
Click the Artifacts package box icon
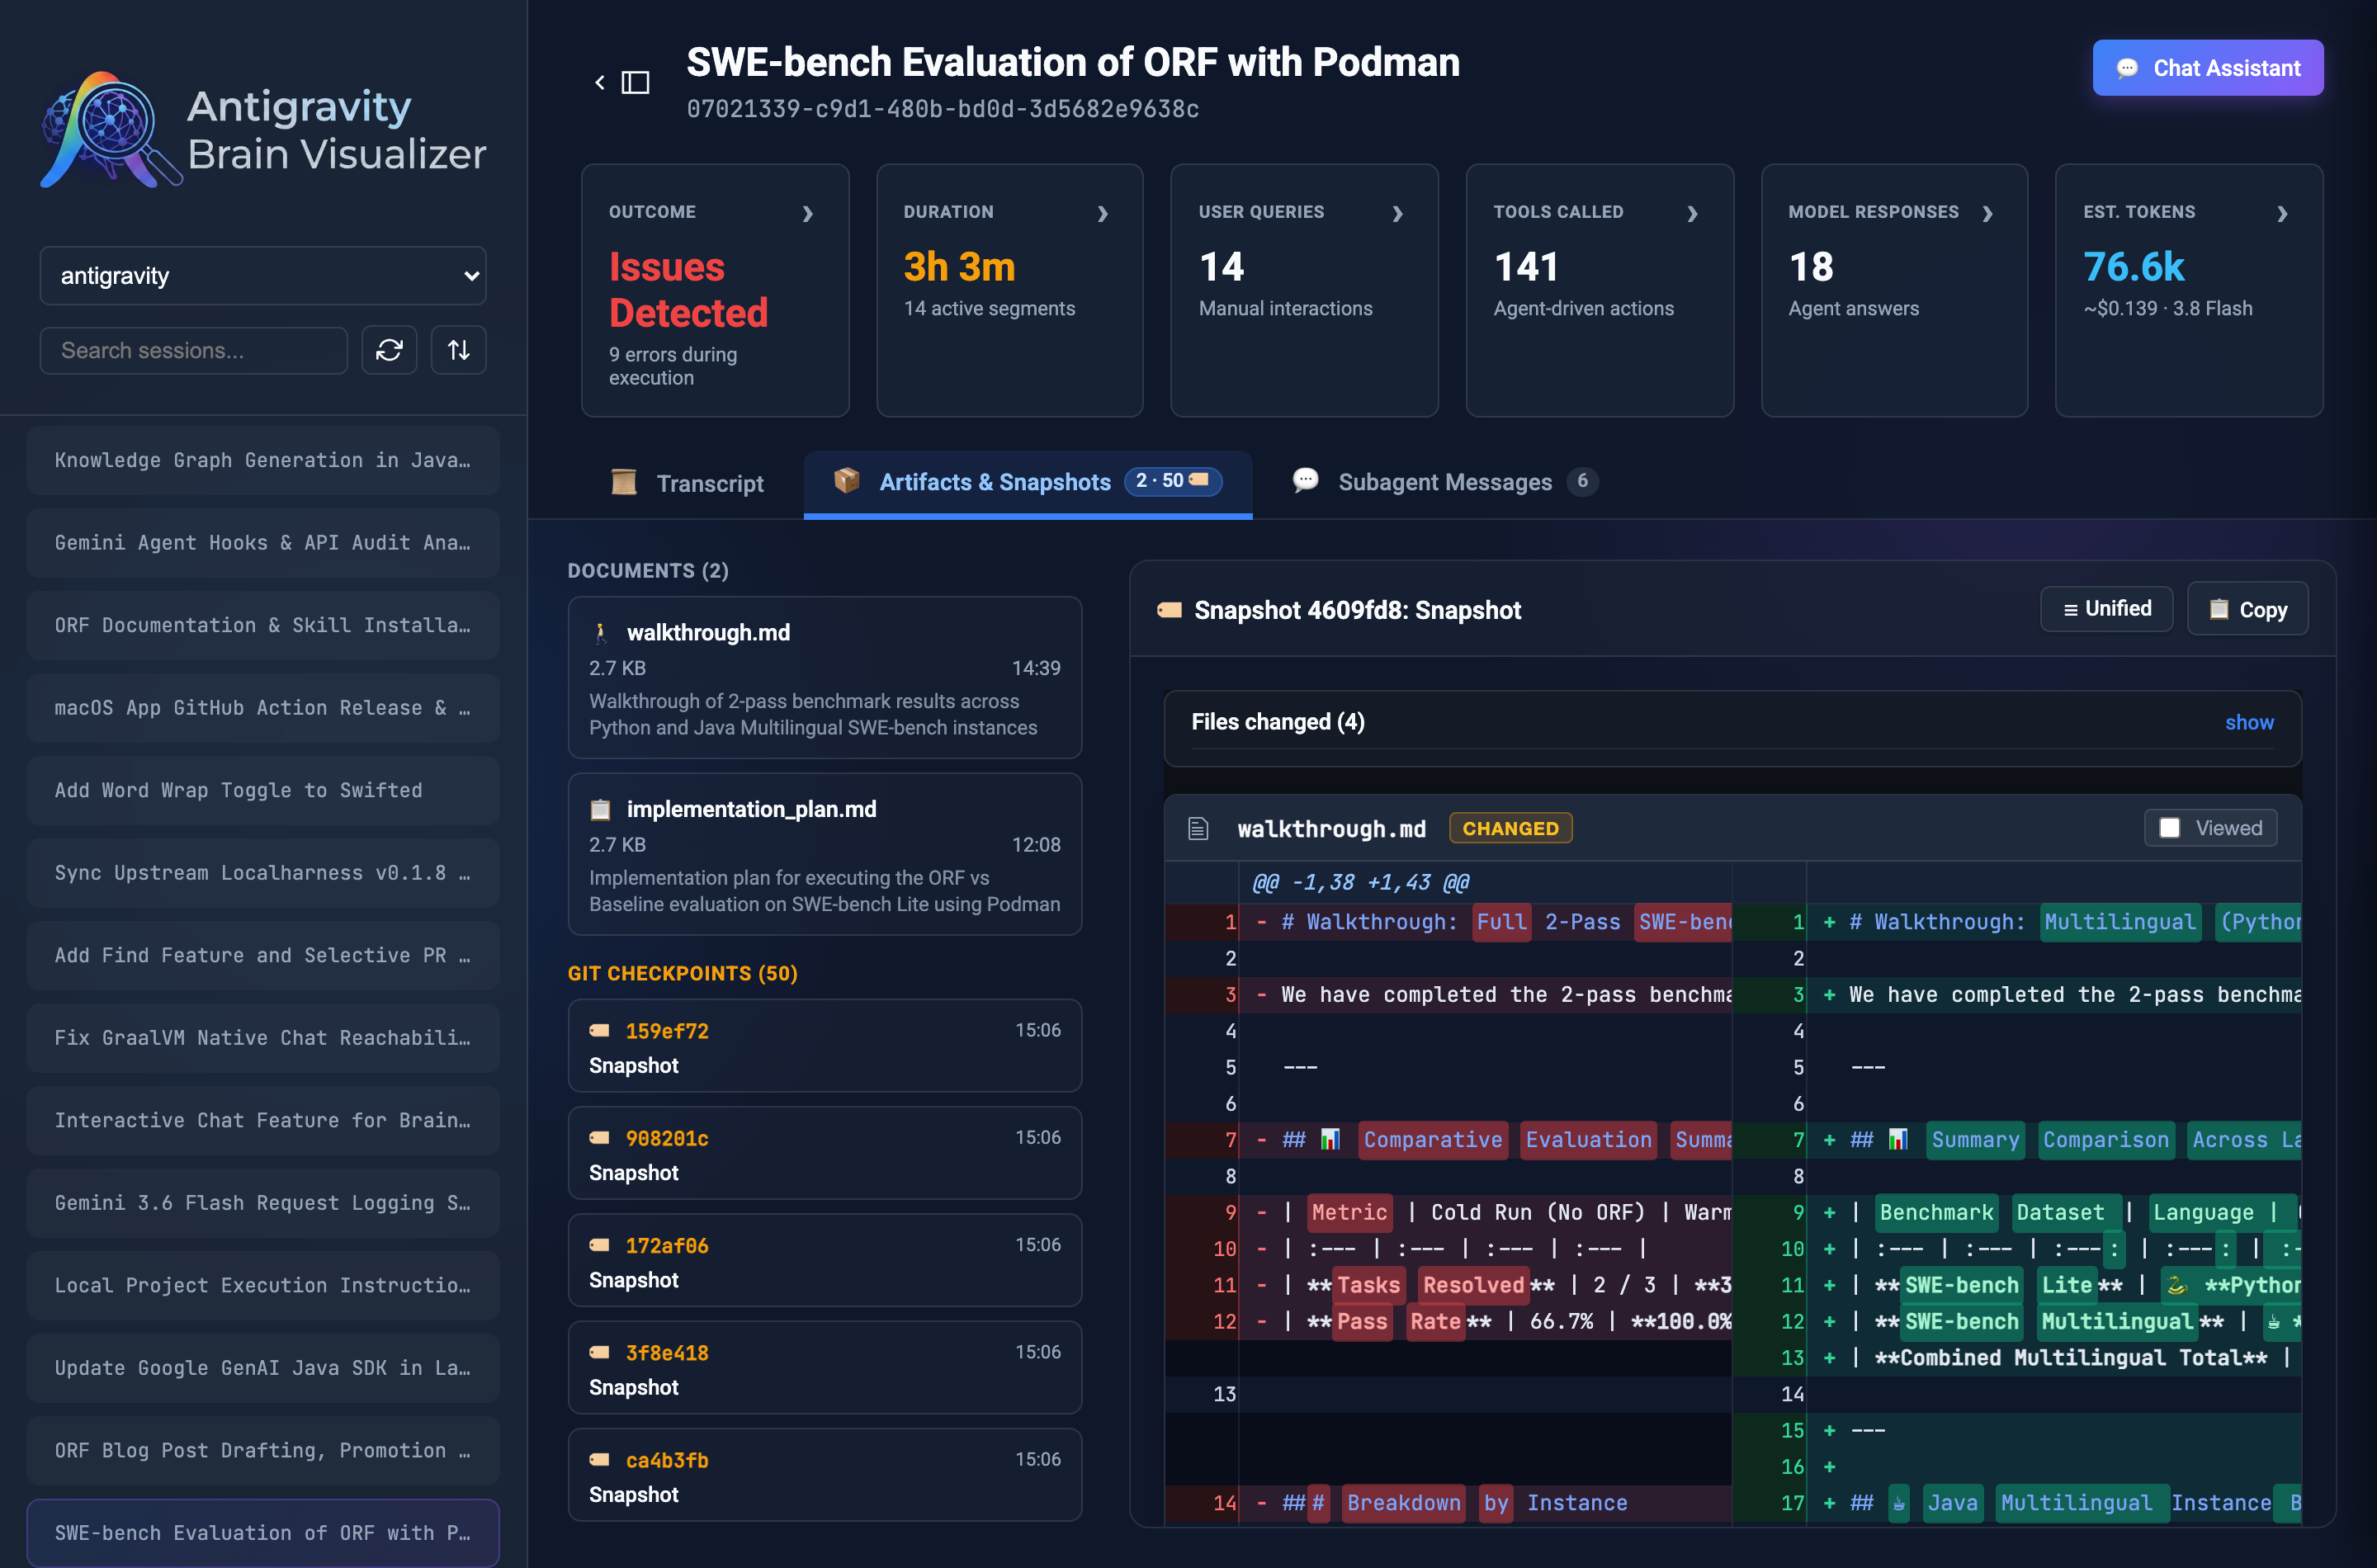click(x=847, y=481)
